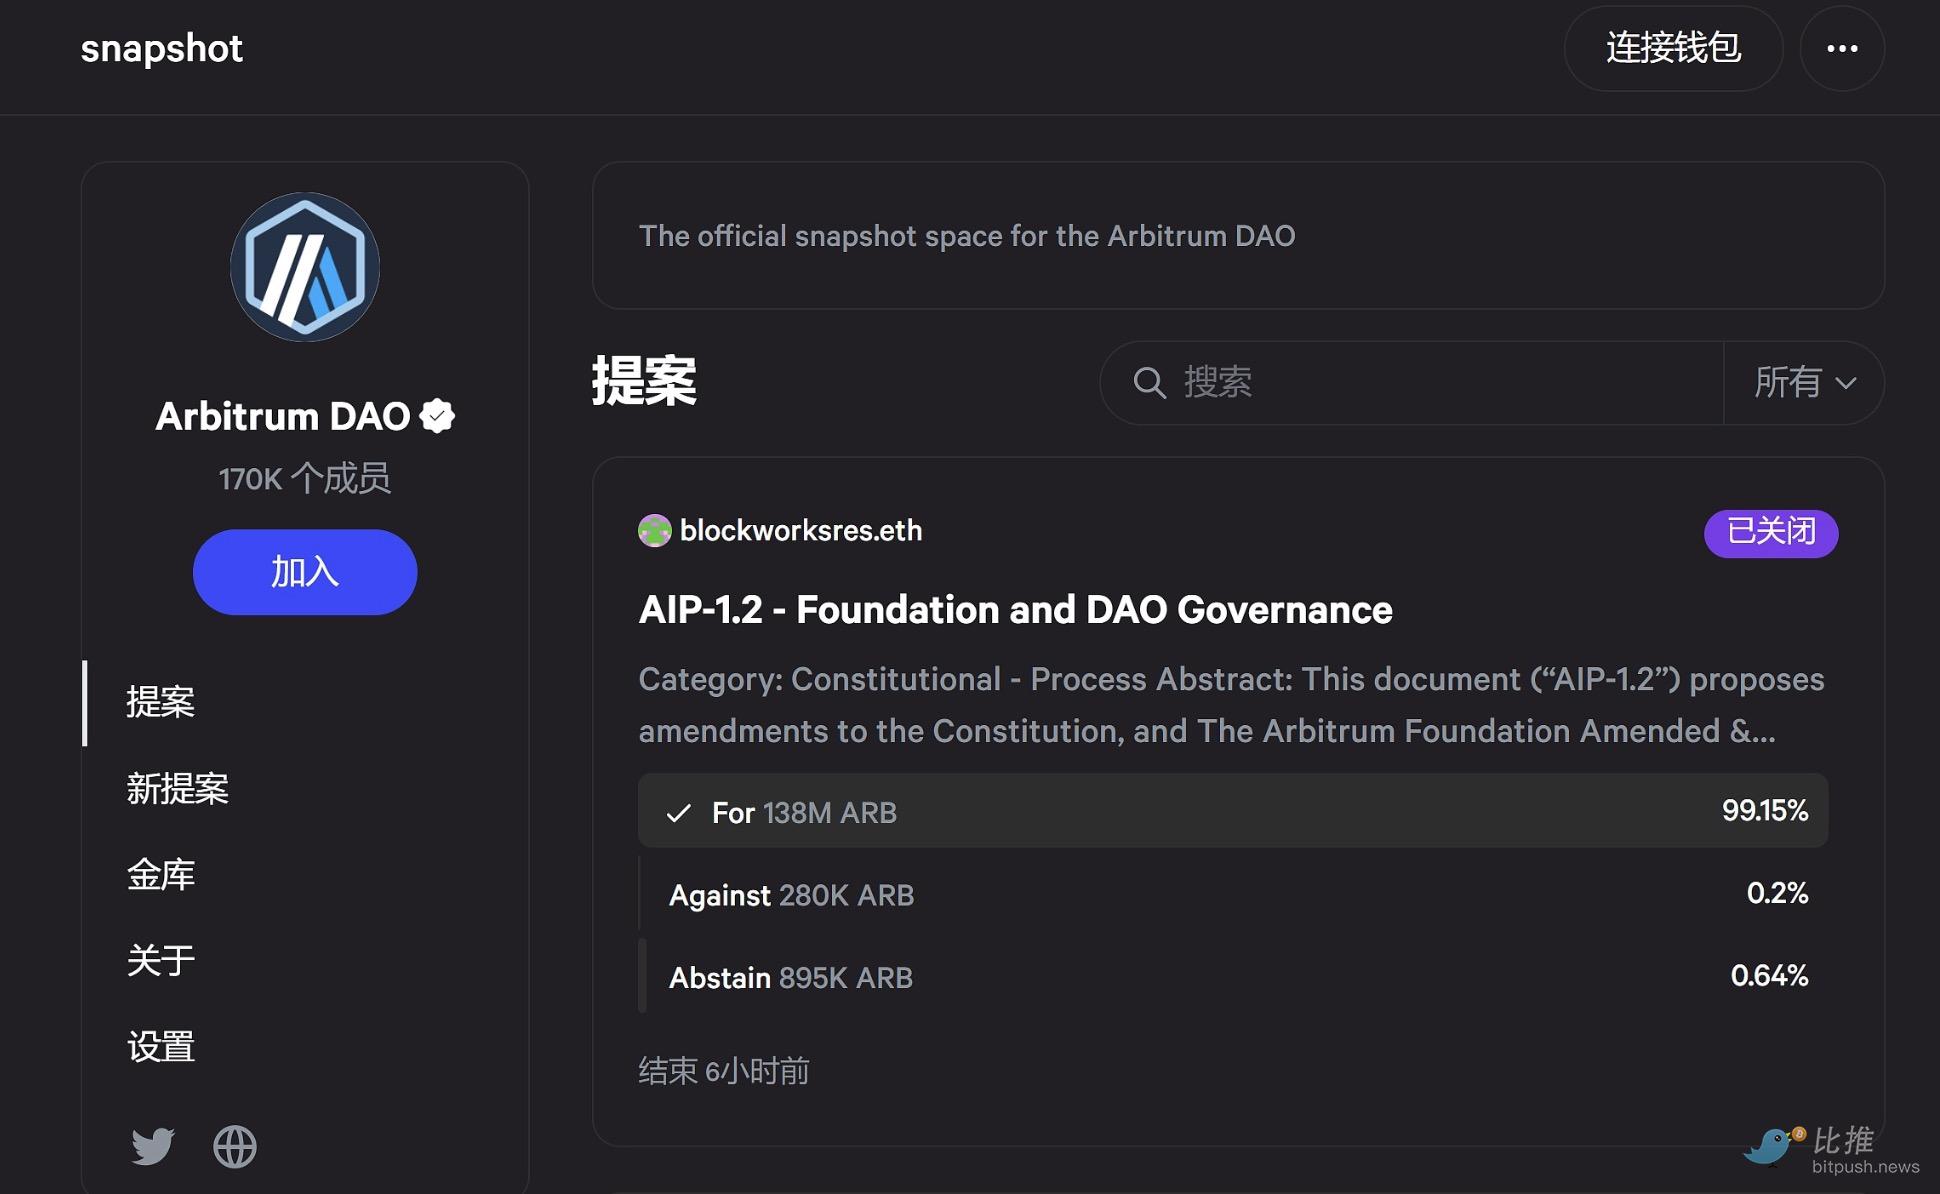The width and height of the screenshot is (1940, 1194).
Task: Click the three-dots more options button
Action: [1842, 48]
